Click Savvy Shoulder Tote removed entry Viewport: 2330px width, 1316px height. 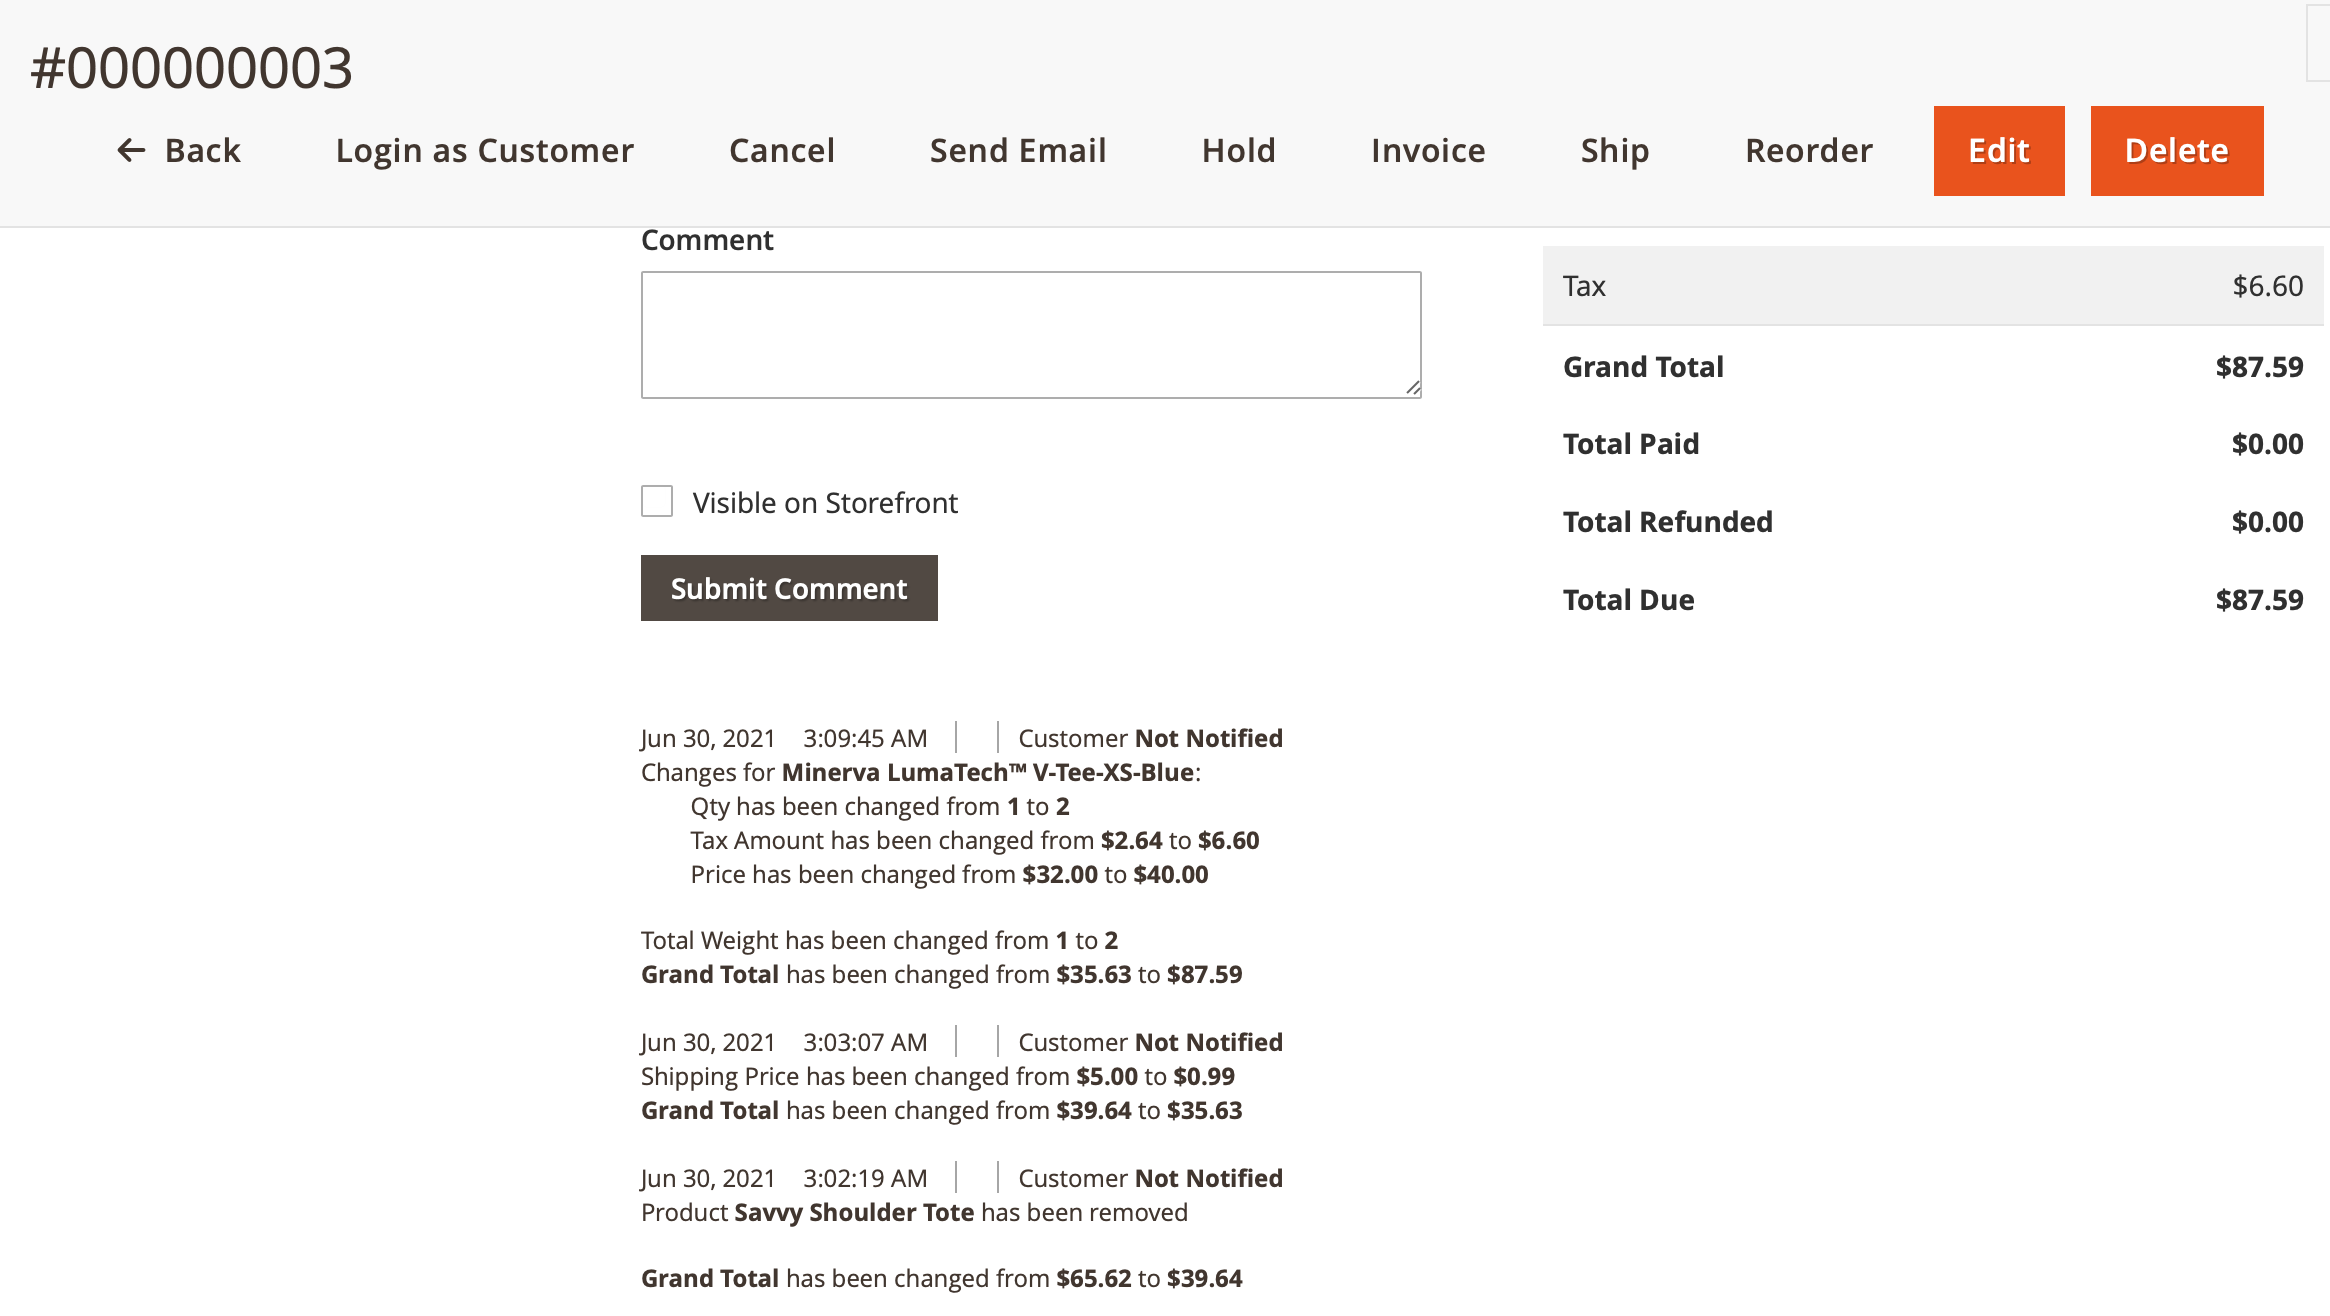pyautogui.click(x=914, y=1212)
